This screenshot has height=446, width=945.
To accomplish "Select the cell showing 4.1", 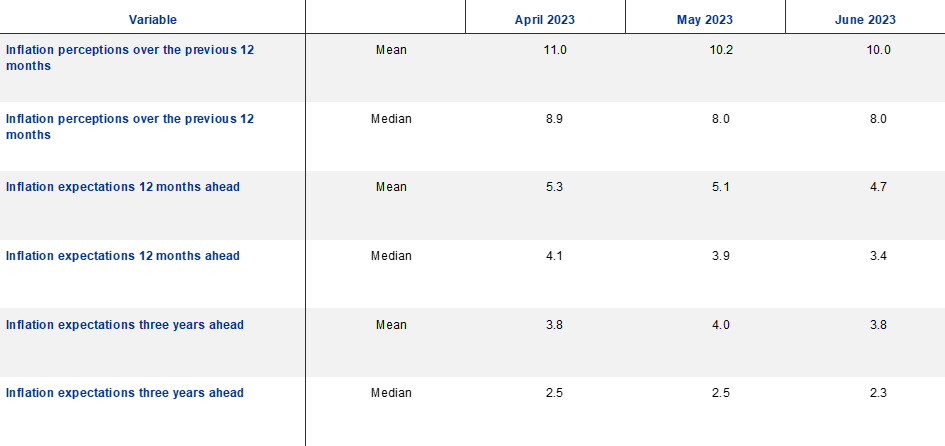I will pos(554,256).
